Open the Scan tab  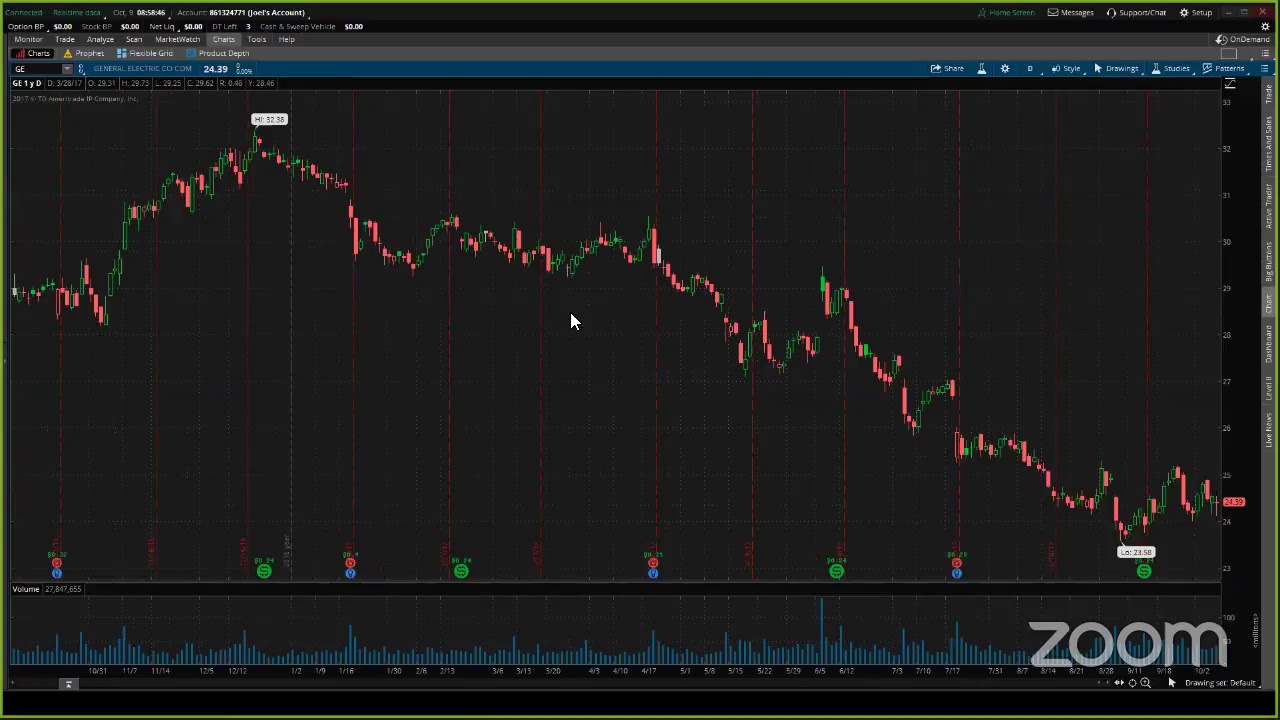pyautogui.click(x=134, y=39)
